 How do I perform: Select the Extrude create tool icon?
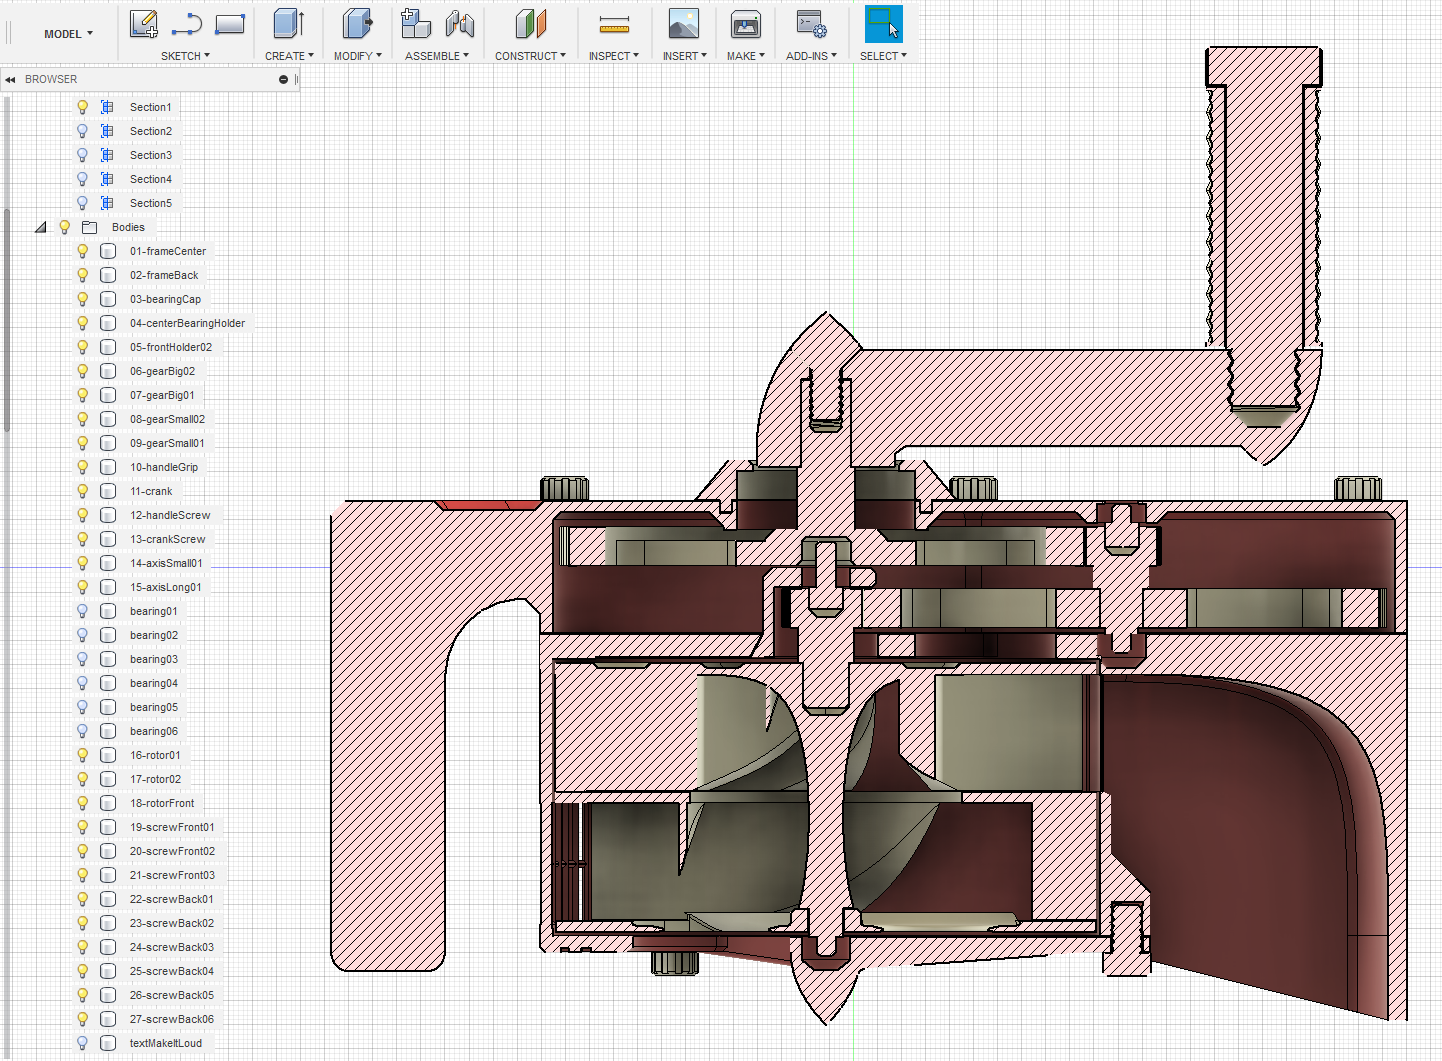(x=289, y=24)
